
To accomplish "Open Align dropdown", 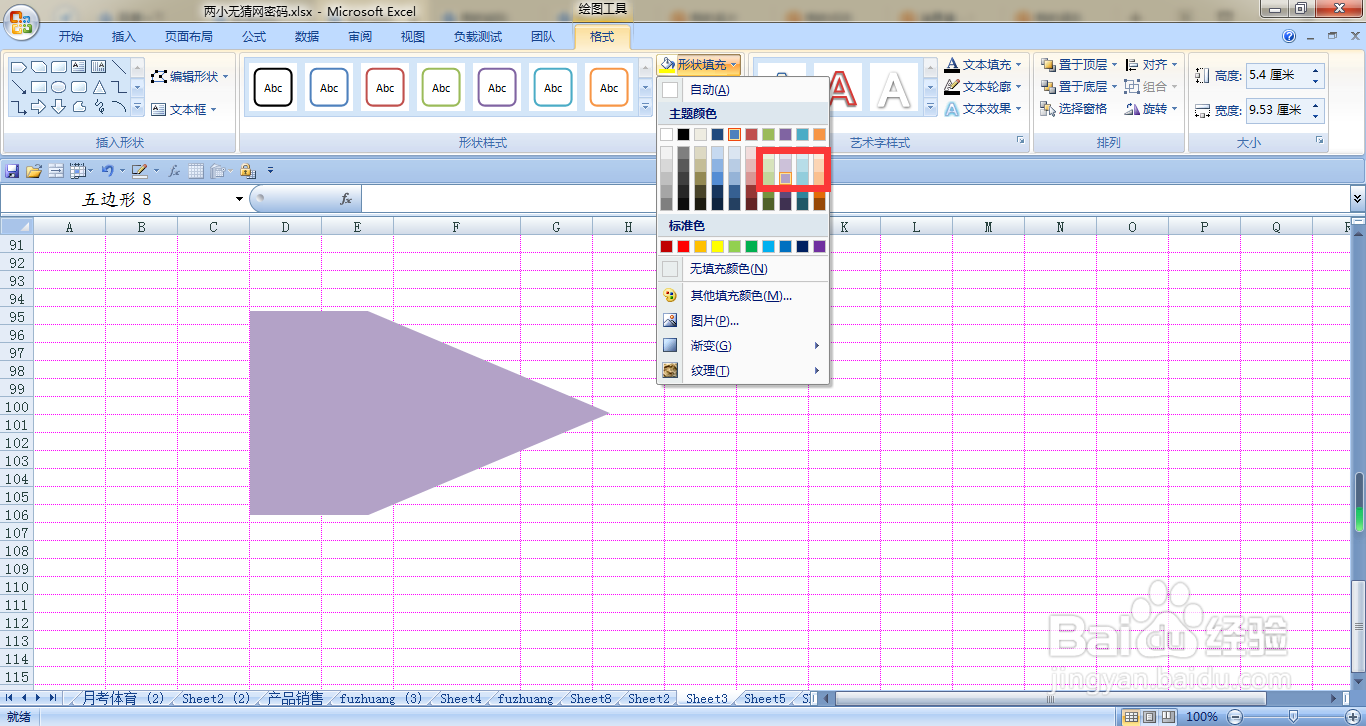I will (x=1151, y=64).
